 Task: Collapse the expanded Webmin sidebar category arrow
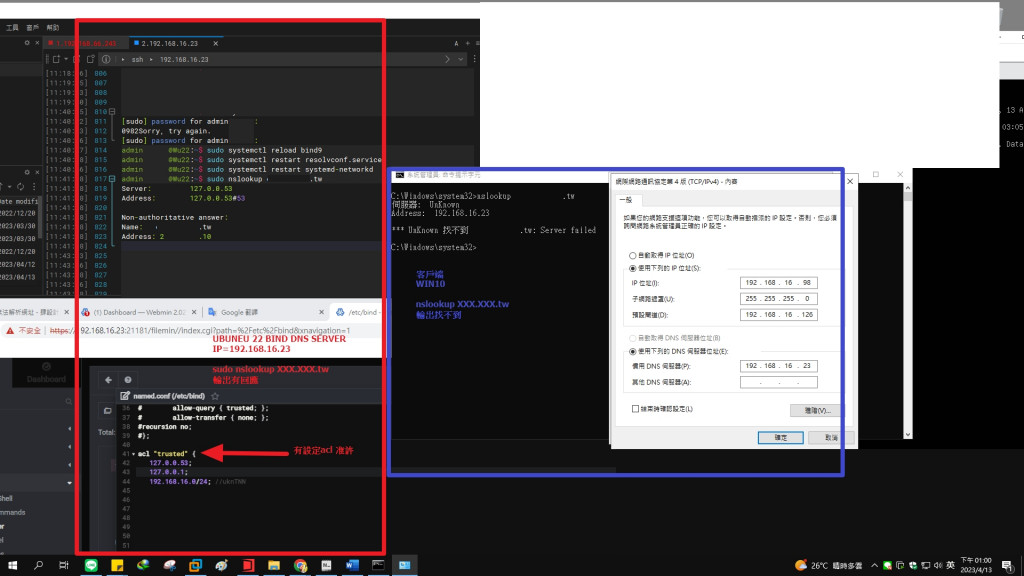tap(69, 483)
